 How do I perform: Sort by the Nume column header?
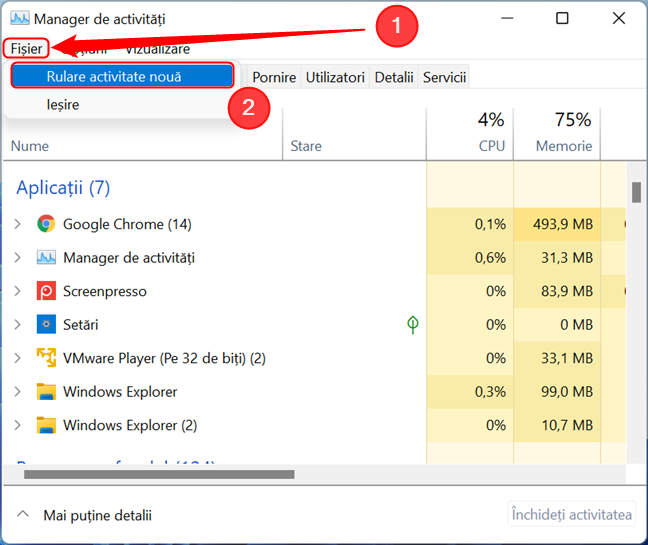(x=30, y=146)
